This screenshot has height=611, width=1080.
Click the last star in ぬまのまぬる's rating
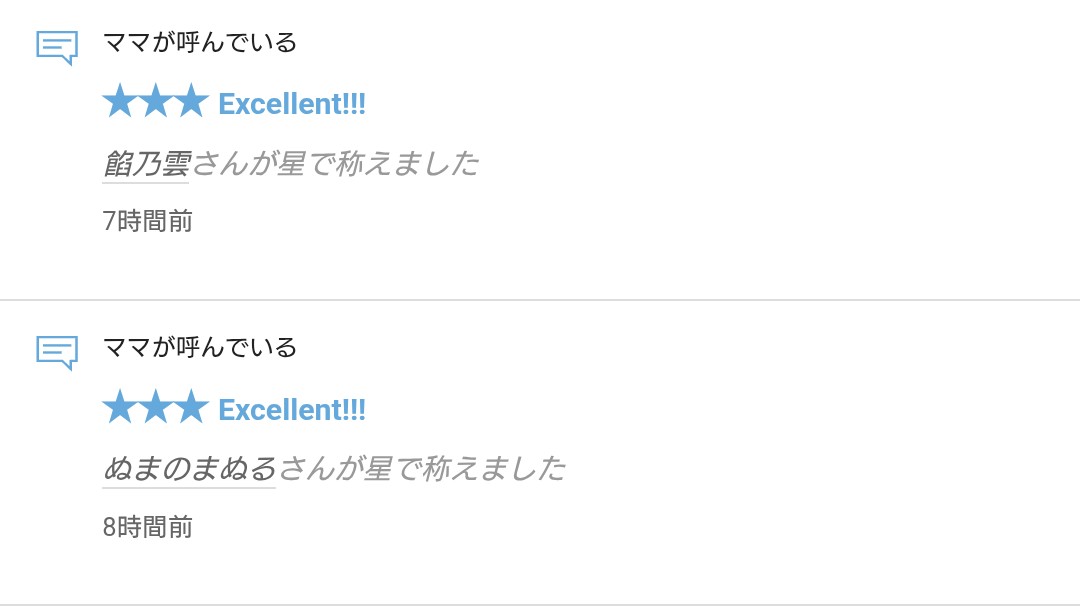coord(191,406)
